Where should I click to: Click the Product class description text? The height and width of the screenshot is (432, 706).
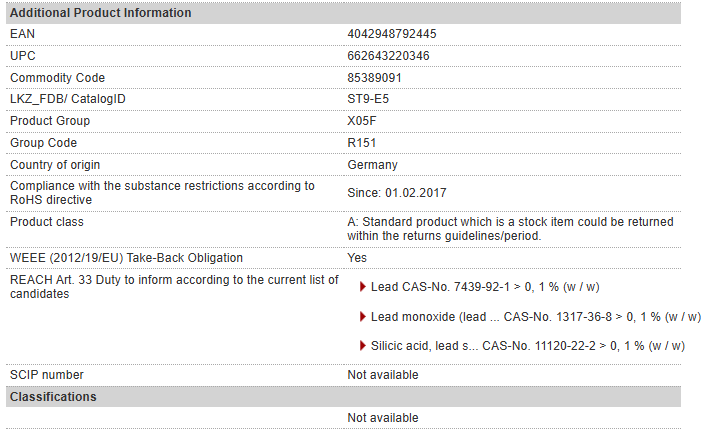coord(510,229)
